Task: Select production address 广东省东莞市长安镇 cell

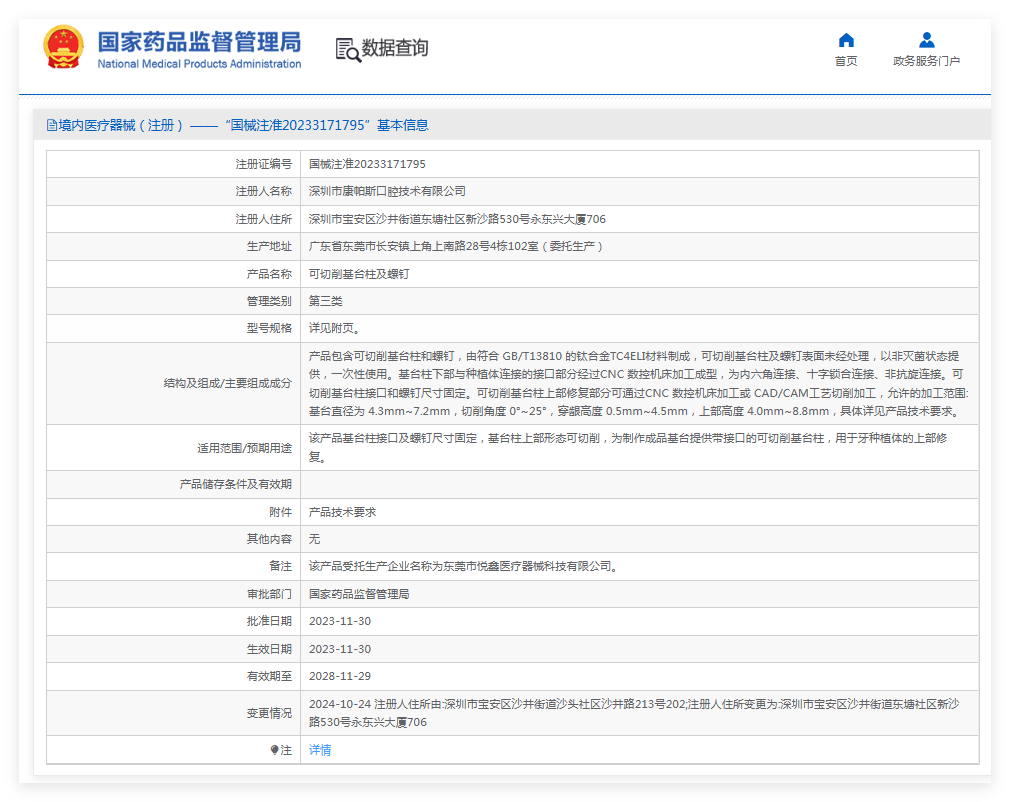Action: point(455,246)
